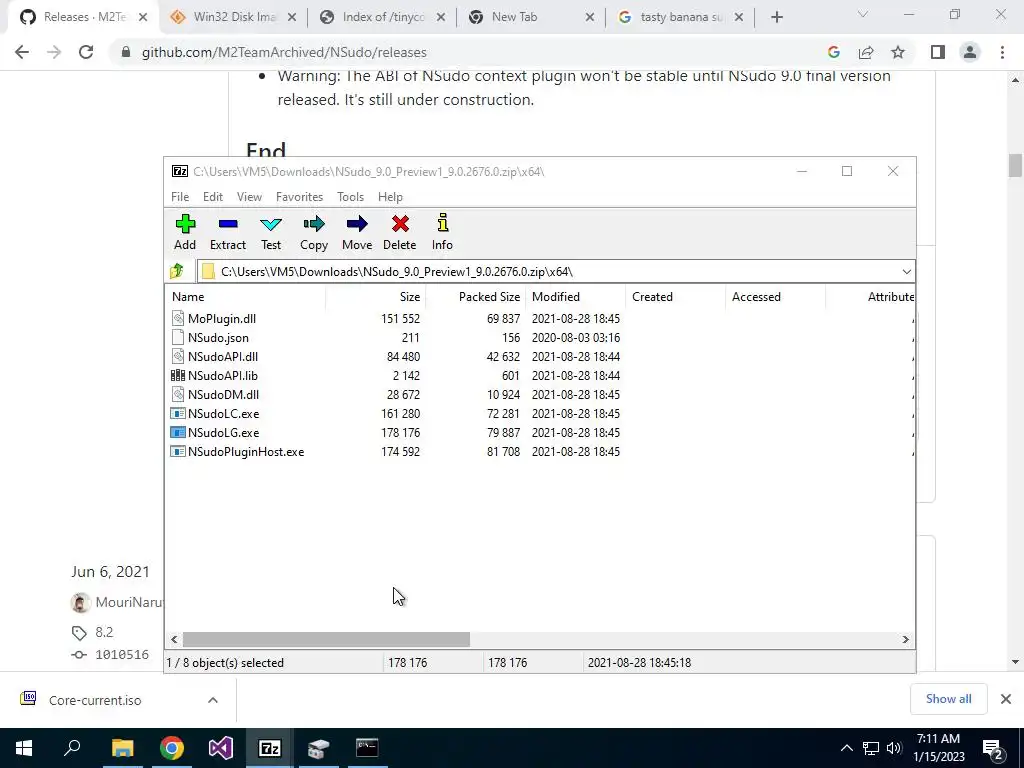Open the Core-current.iso download item
The height and width of the screenshot is (768, 1024).
(95, 700)
